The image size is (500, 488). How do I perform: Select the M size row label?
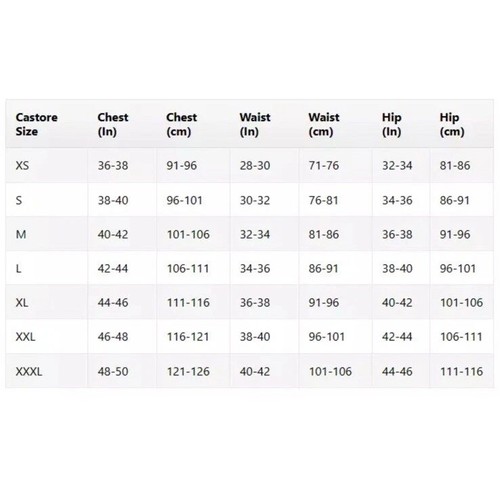pos(21,234)
